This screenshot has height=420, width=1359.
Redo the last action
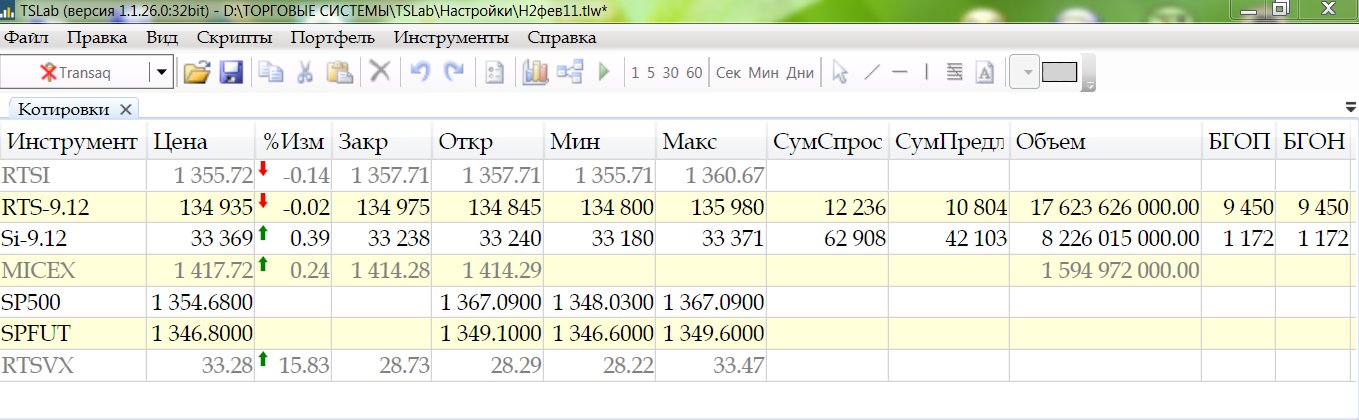pyautogui.click(x=454, y=72)
